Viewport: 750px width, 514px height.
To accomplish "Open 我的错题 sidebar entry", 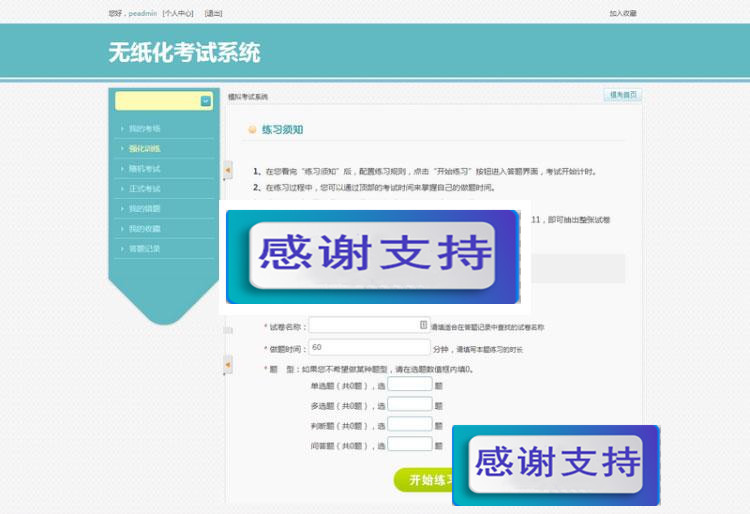I will (145, 209).
